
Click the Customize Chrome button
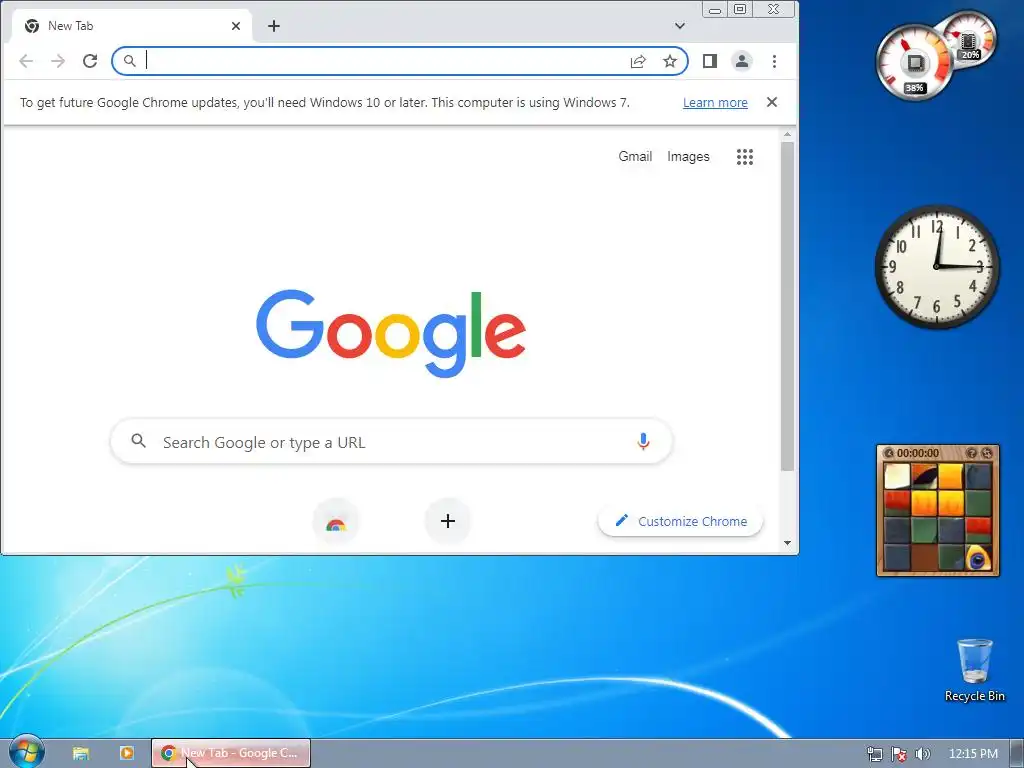(x=680, y=521)
